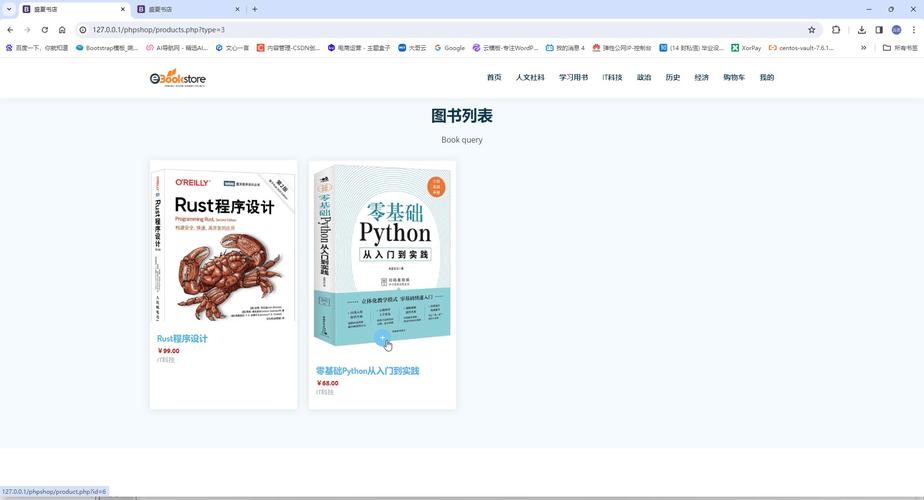
Task: Click the 图书列表 page heading
Action: point(462,116)
